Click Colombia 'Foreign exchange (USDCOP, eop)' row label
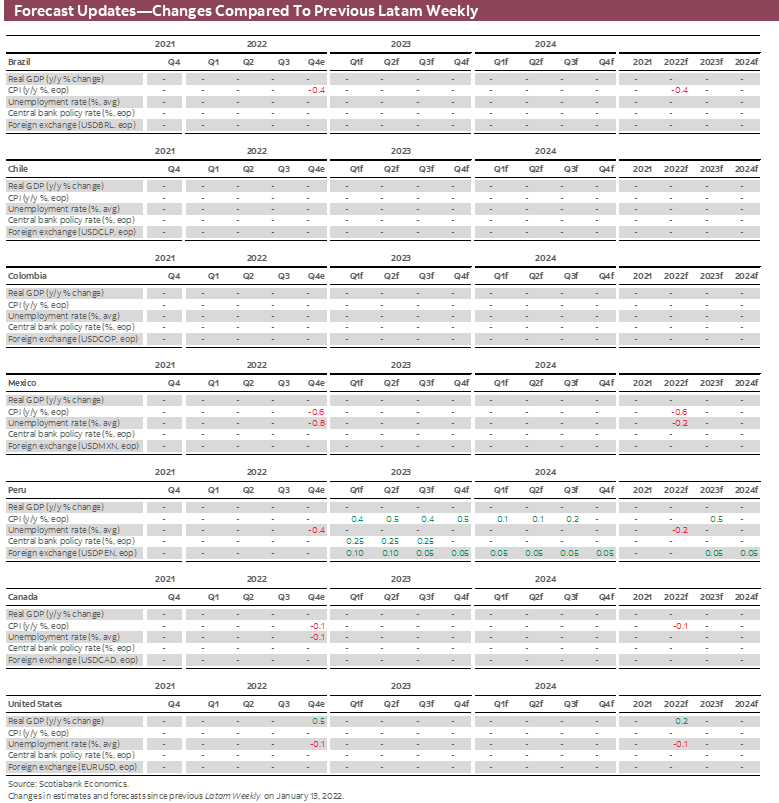779x803 pixels. point(73,340)
